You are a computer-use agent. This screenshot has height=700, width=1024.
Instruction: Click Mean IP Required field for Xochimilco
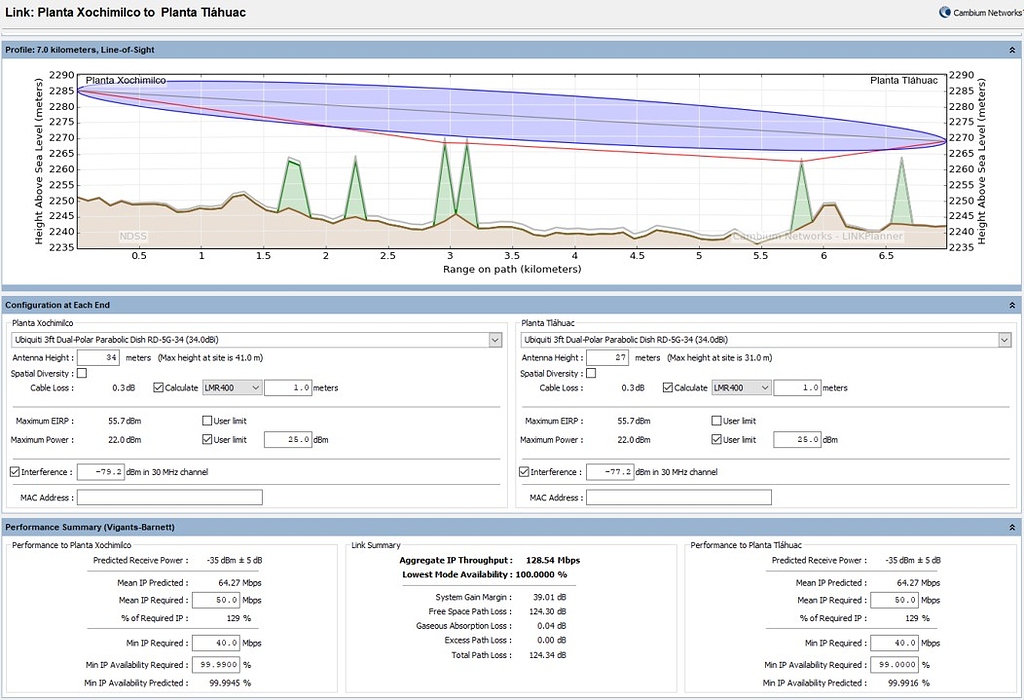216,599
